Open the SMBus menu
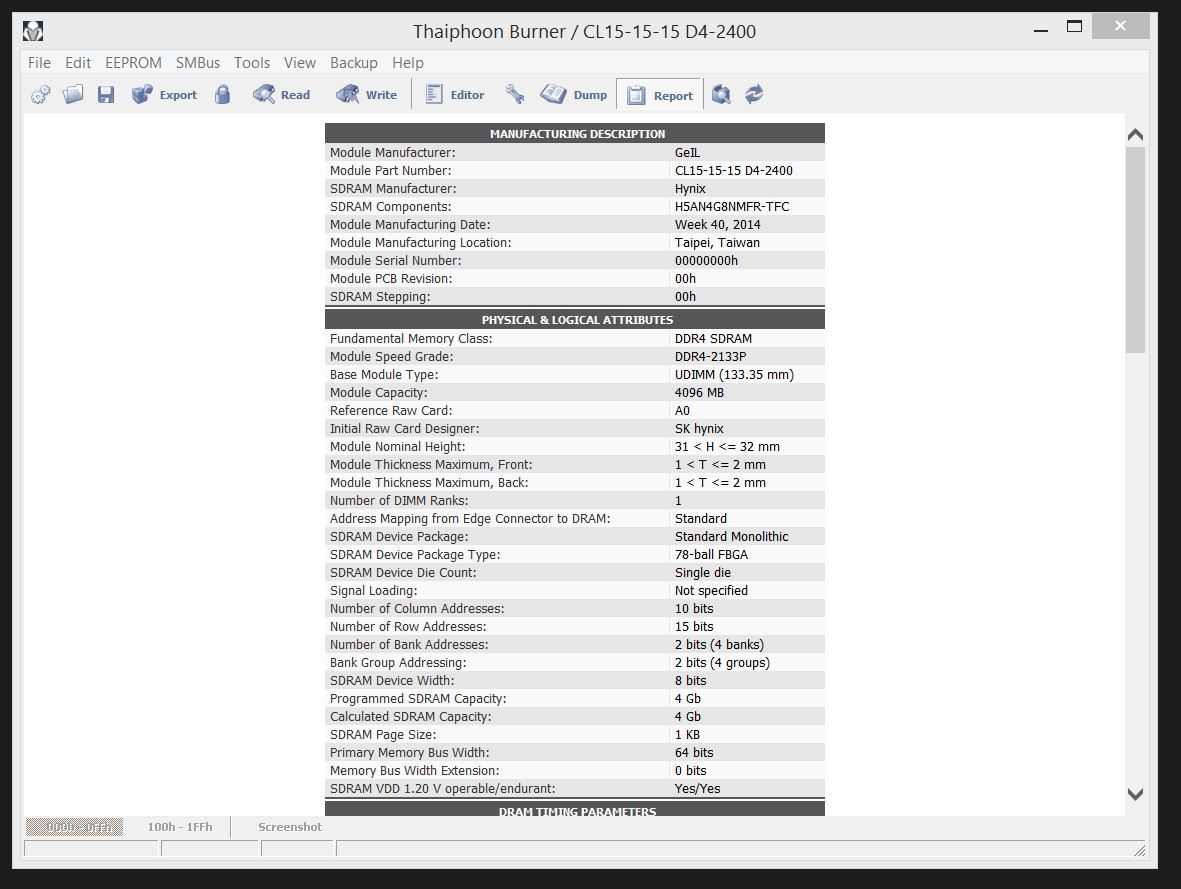Image resolution: width=1181 pixels, height=889 pixels. click(198, 63)
